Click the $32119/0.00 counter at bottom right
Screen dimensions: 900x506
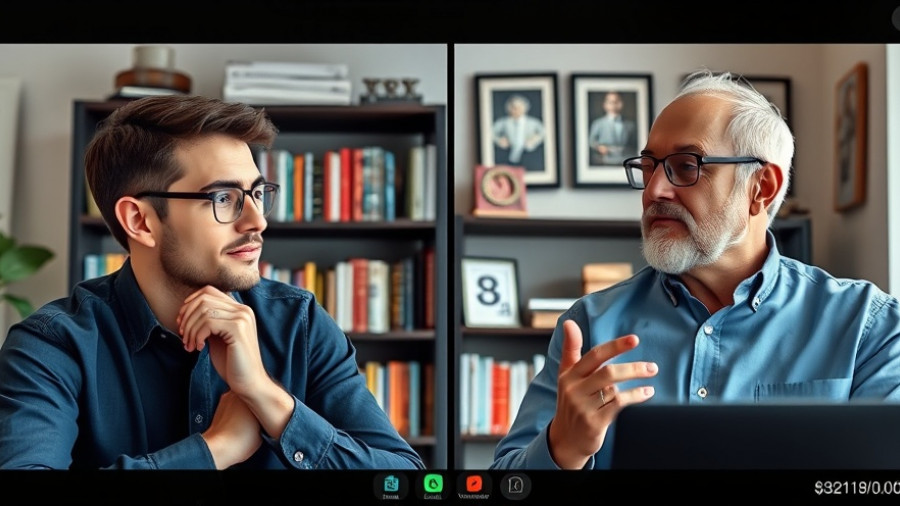coord(855,488)
